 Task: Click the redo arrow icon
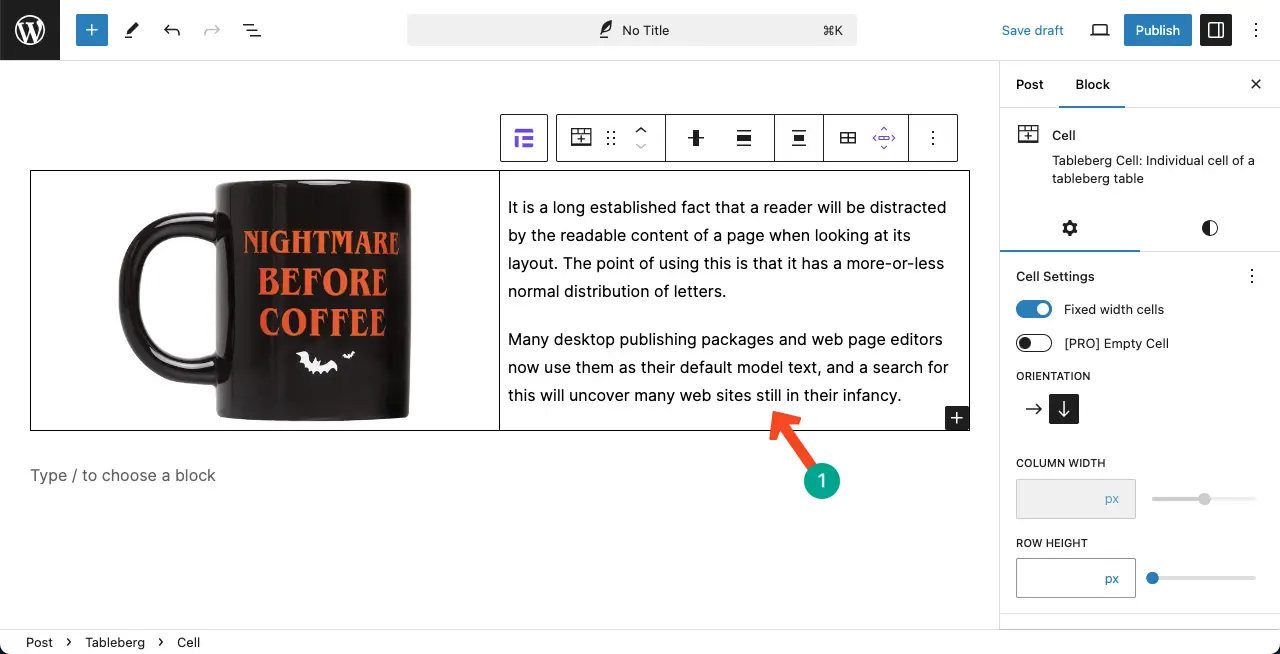tap(212, 30)
